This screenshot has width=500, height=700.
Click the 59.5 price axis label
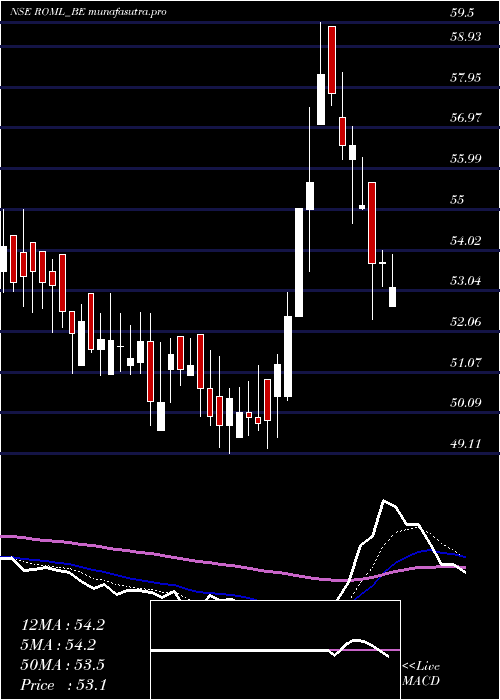pyautogui.click(x=462, y=13)
